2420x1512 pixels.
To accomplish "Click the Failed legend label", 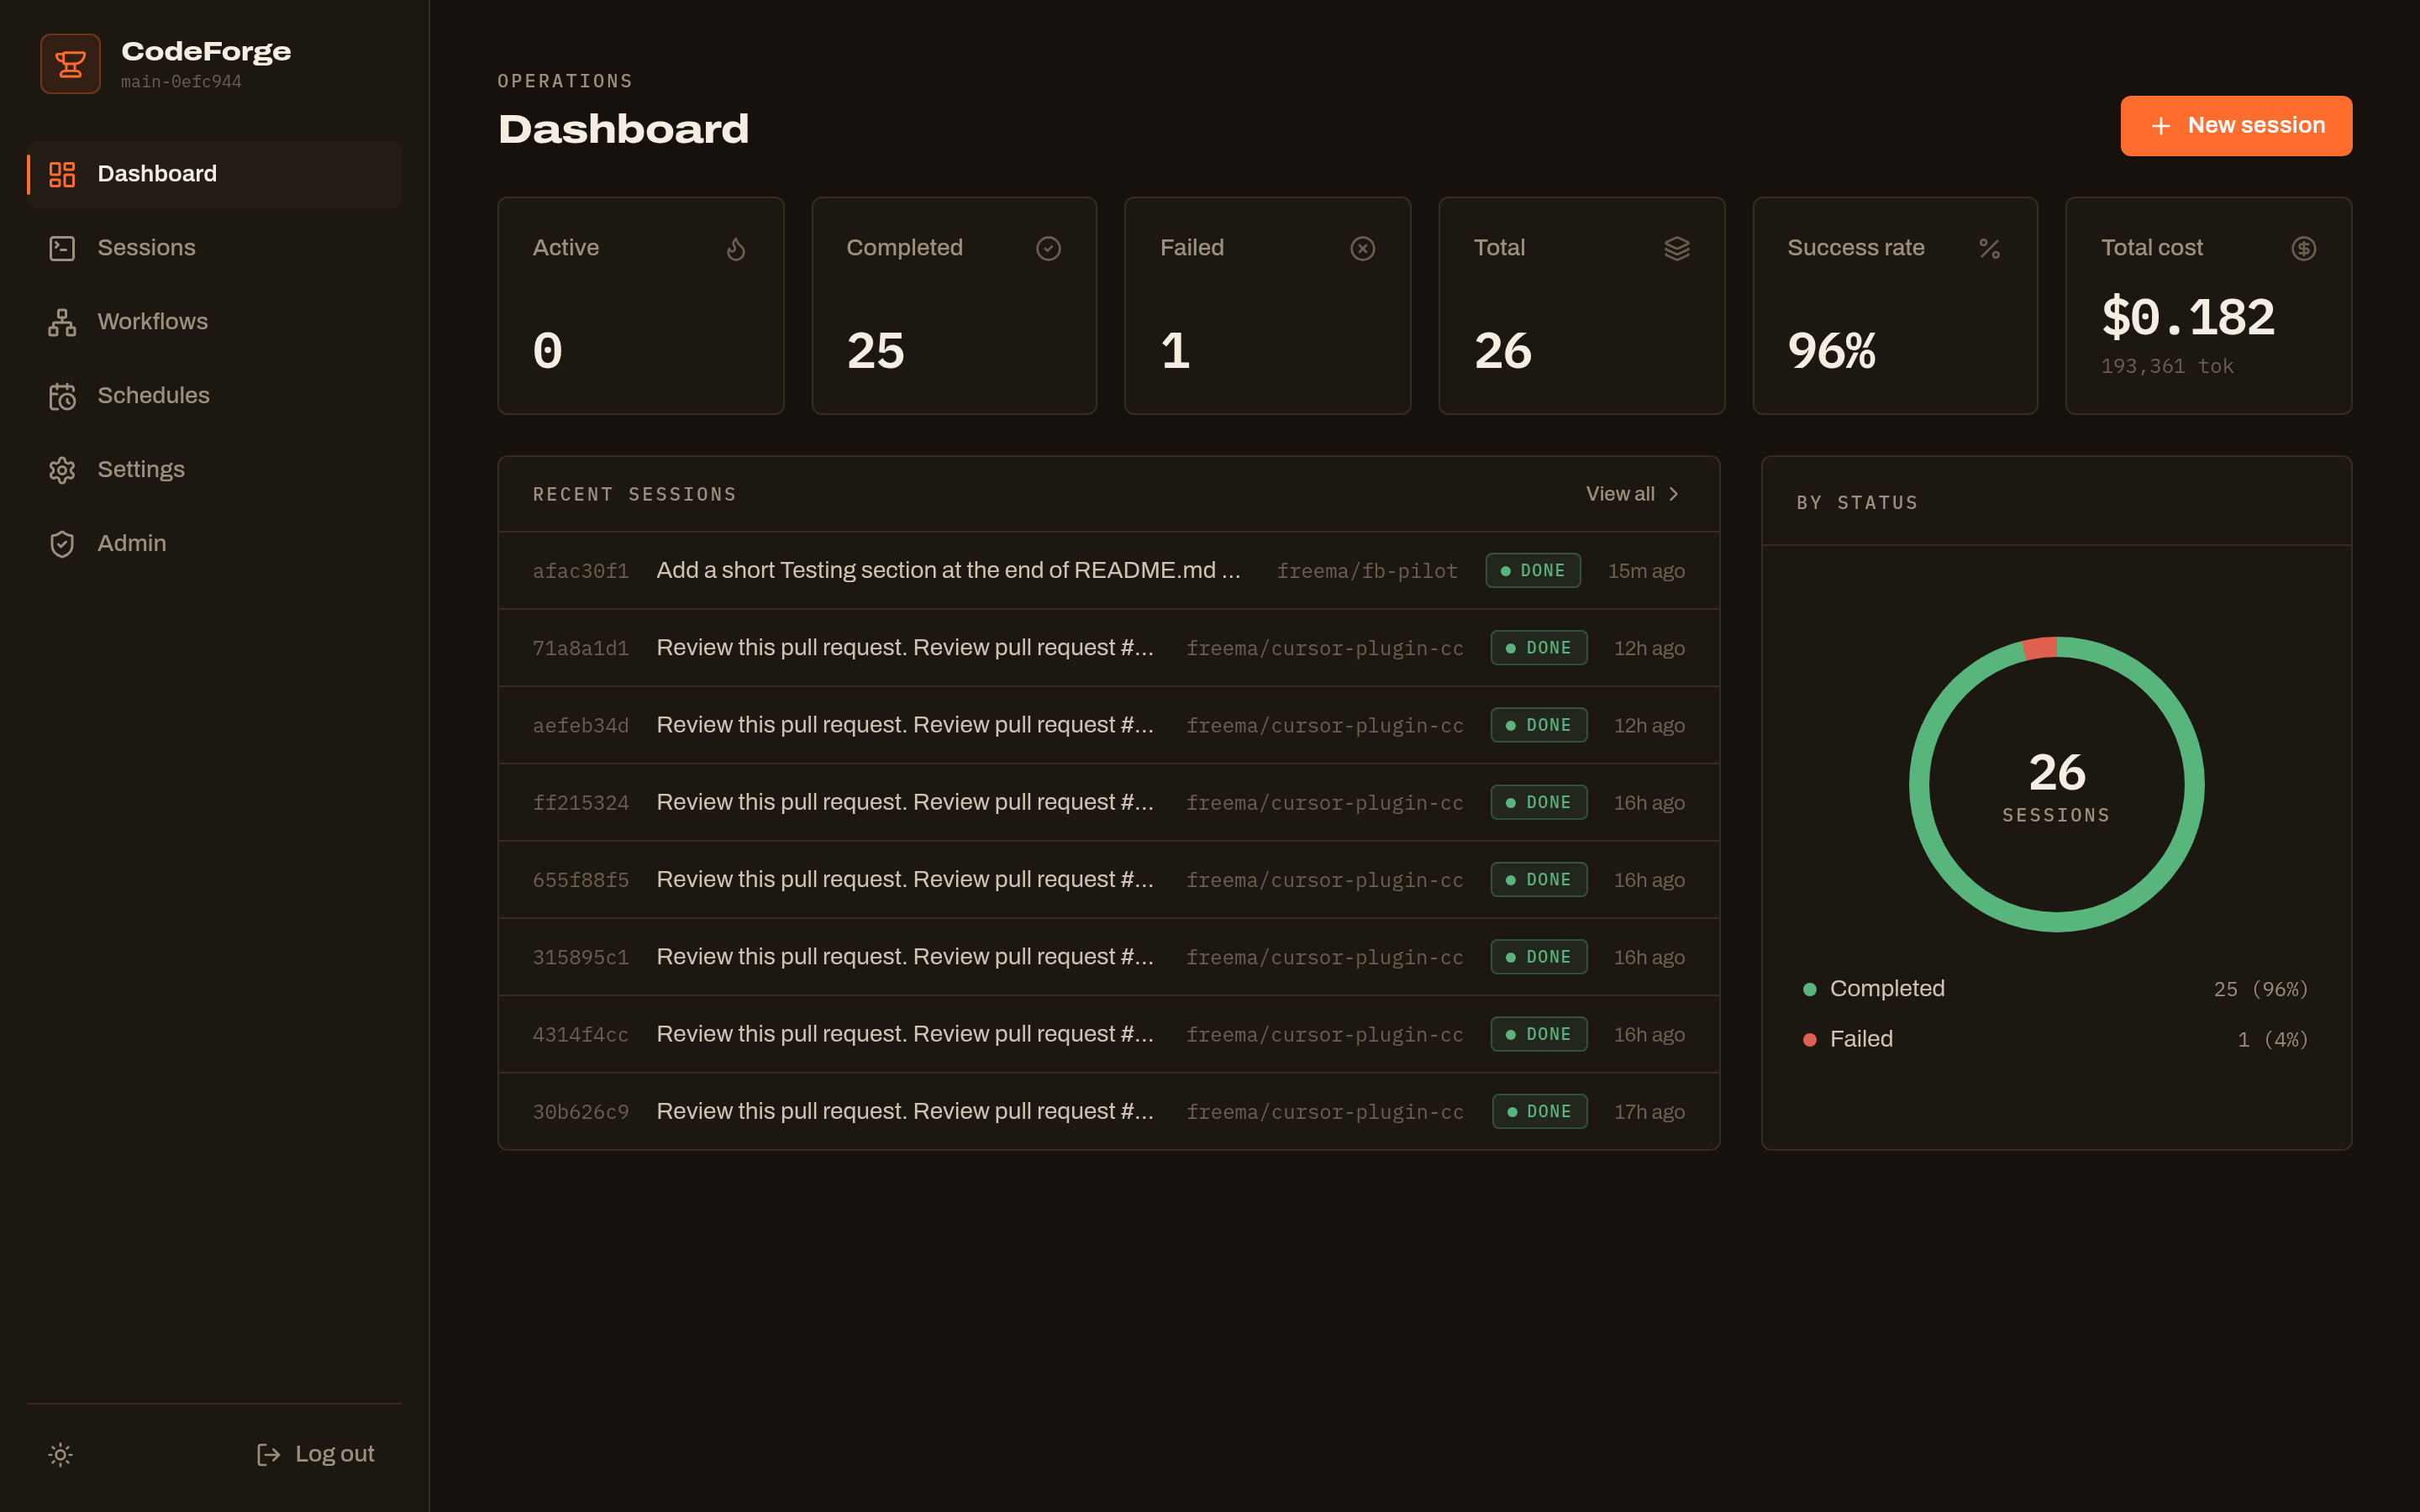I will [x=1861, y=1039].
